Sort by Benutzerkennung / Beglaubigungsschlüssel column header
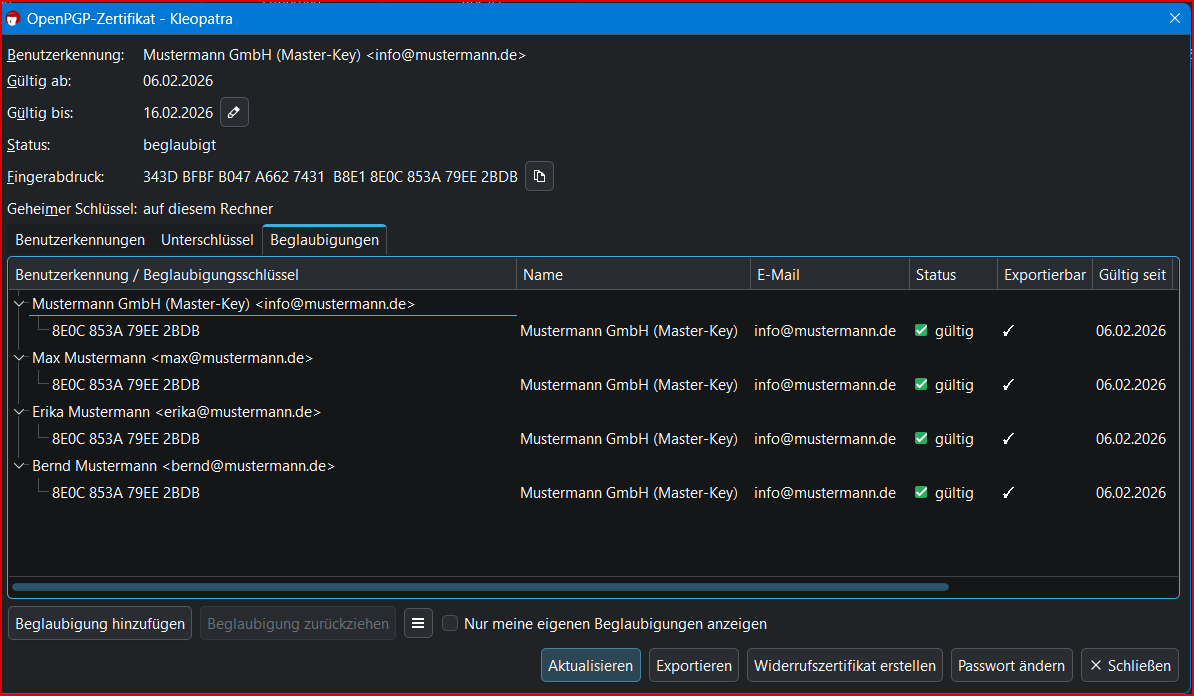The width and height of the screenshot is (1194, 696). coord(262,275)
